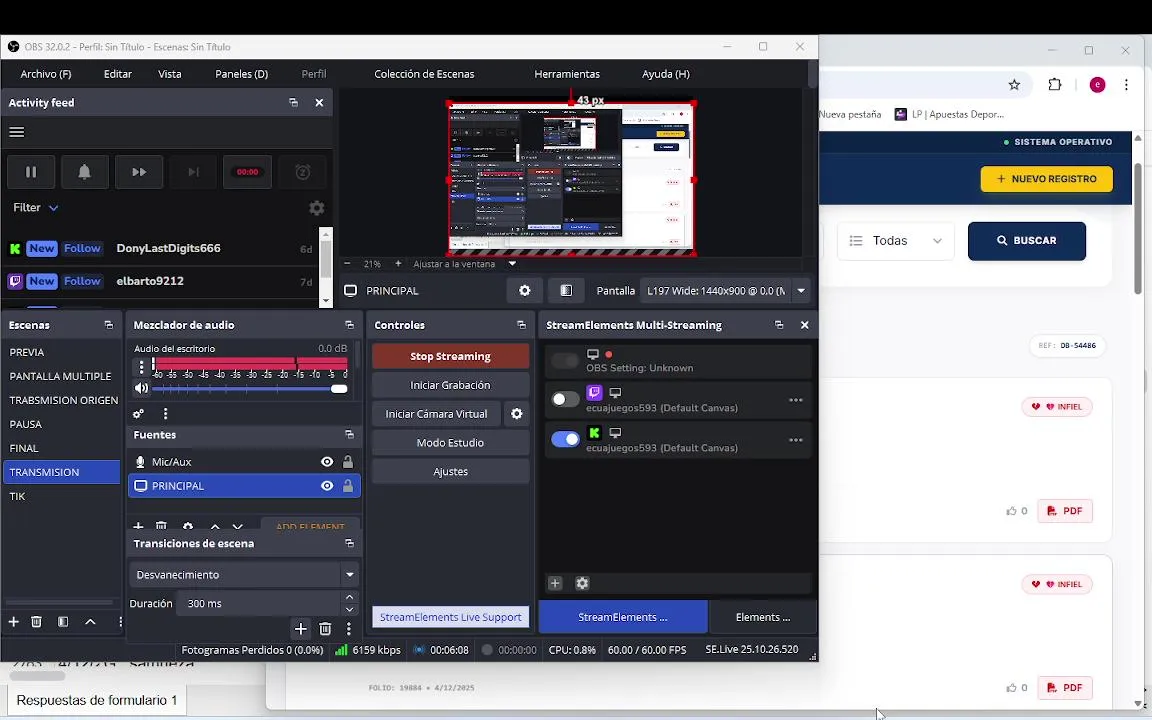Viewport: 1152px width, 720px height.
Task: Remove the scene transition trash icon
Action: [x=325, y=629]
